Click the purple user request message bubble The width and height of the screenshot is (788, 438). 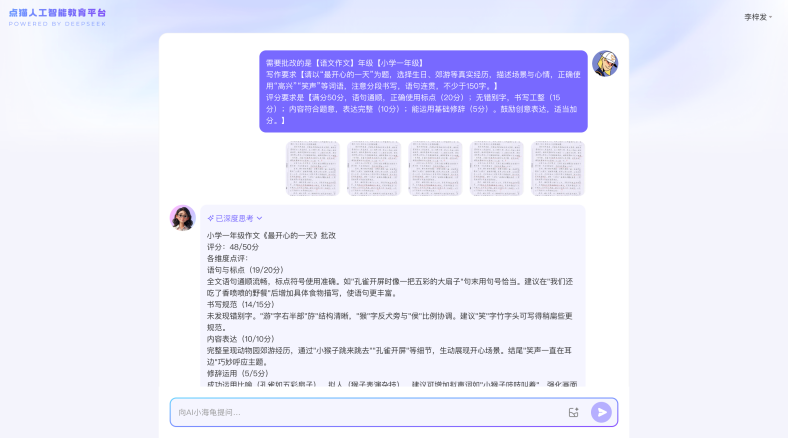(x=423, y=91)
